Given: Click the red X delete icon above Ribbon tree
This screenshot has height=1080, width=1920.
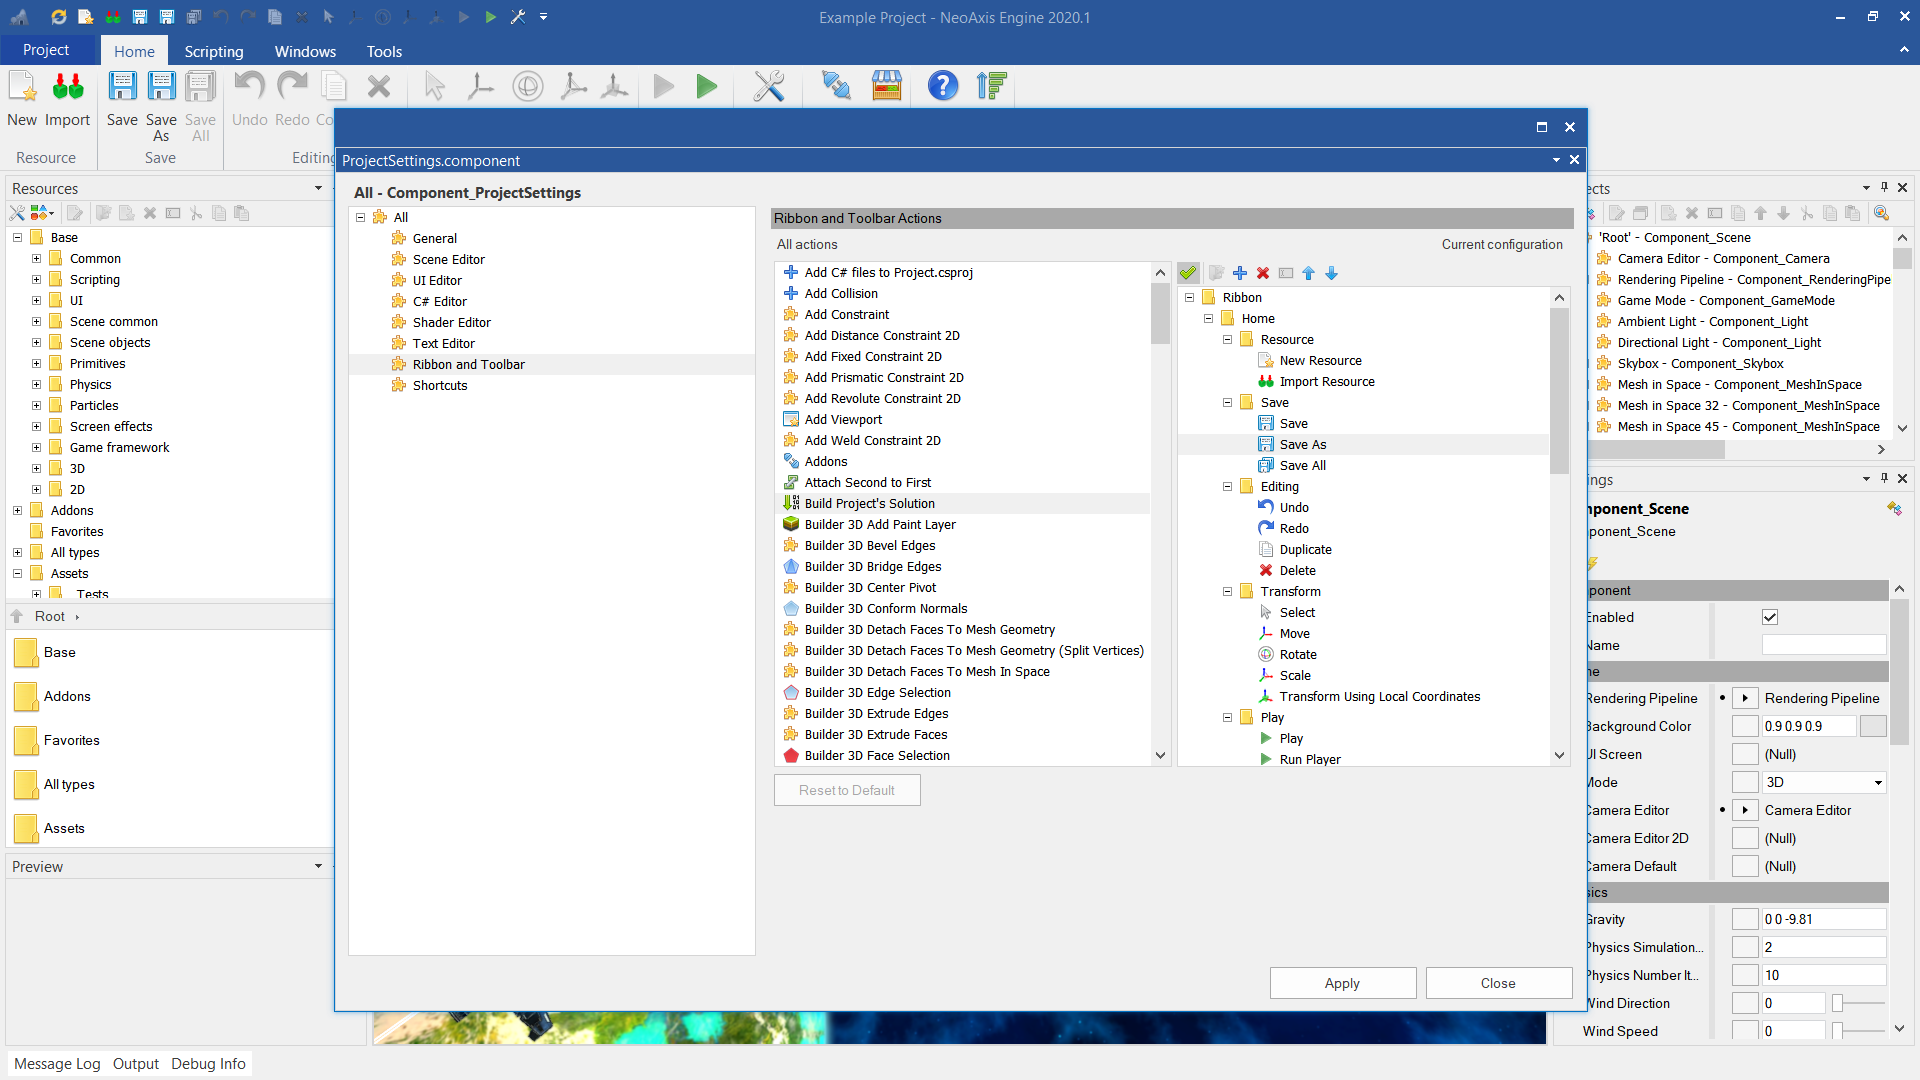Looking at the screenshot, I should [x=1263, y=273].
